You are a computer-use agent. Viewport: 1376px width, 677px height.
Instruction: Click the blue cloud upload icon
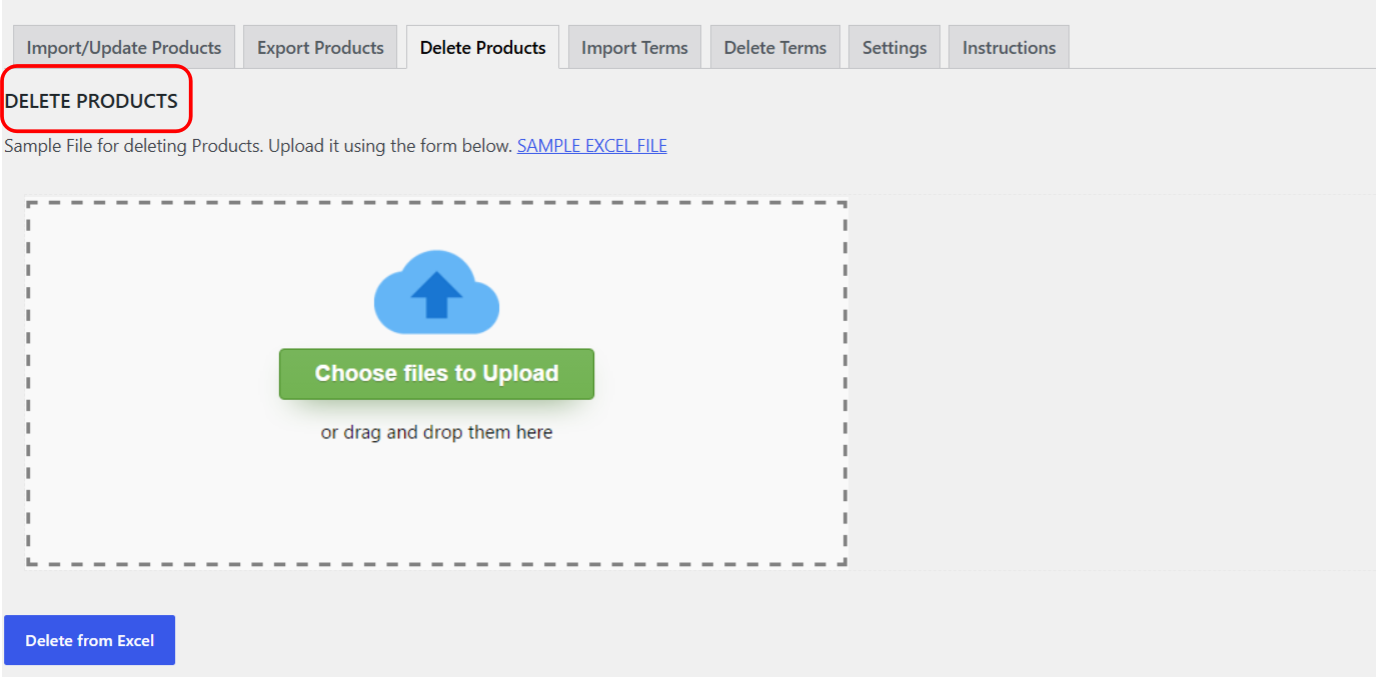coord(436,292)
